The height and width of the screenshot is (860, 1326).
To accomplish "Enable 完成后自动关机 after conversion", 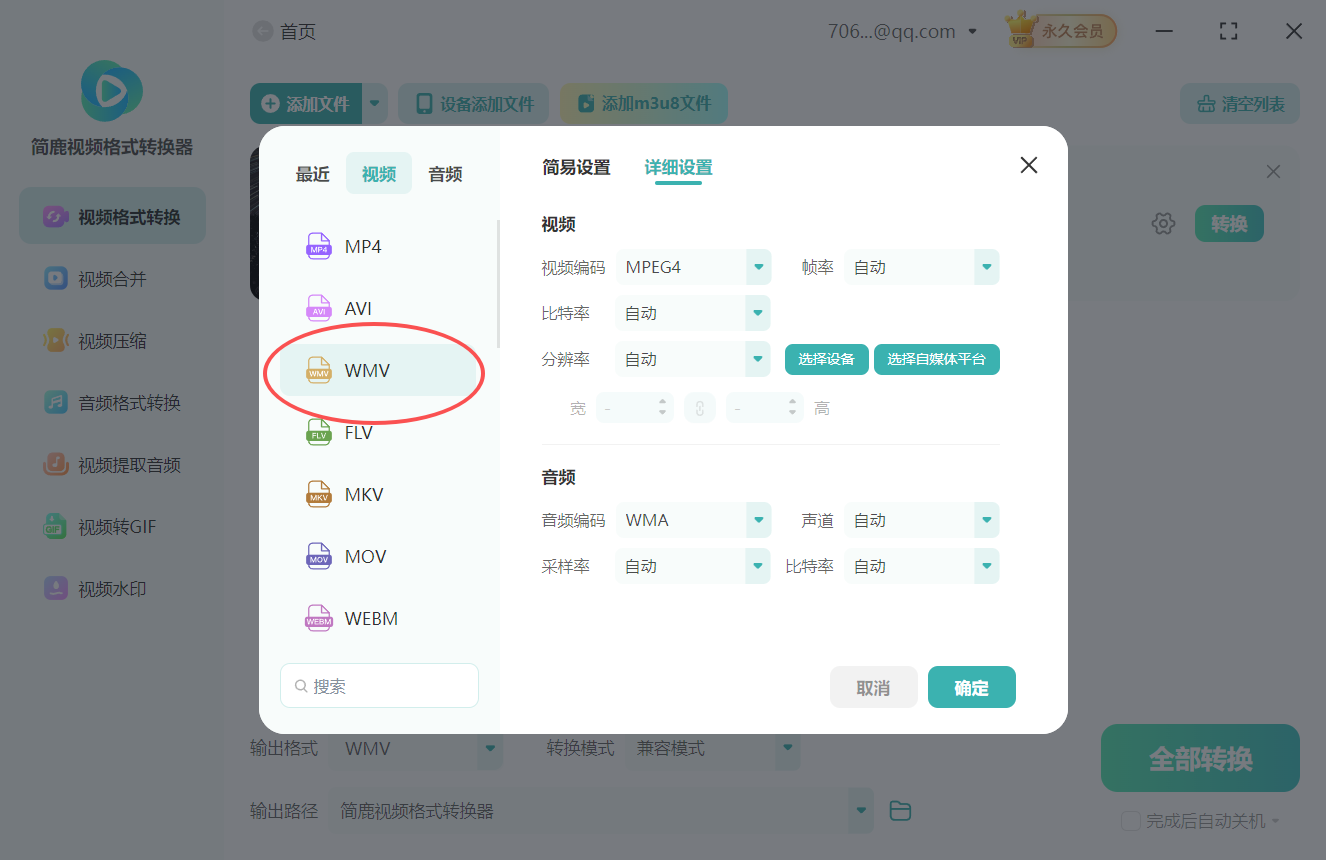I will tap(1130, 820).
